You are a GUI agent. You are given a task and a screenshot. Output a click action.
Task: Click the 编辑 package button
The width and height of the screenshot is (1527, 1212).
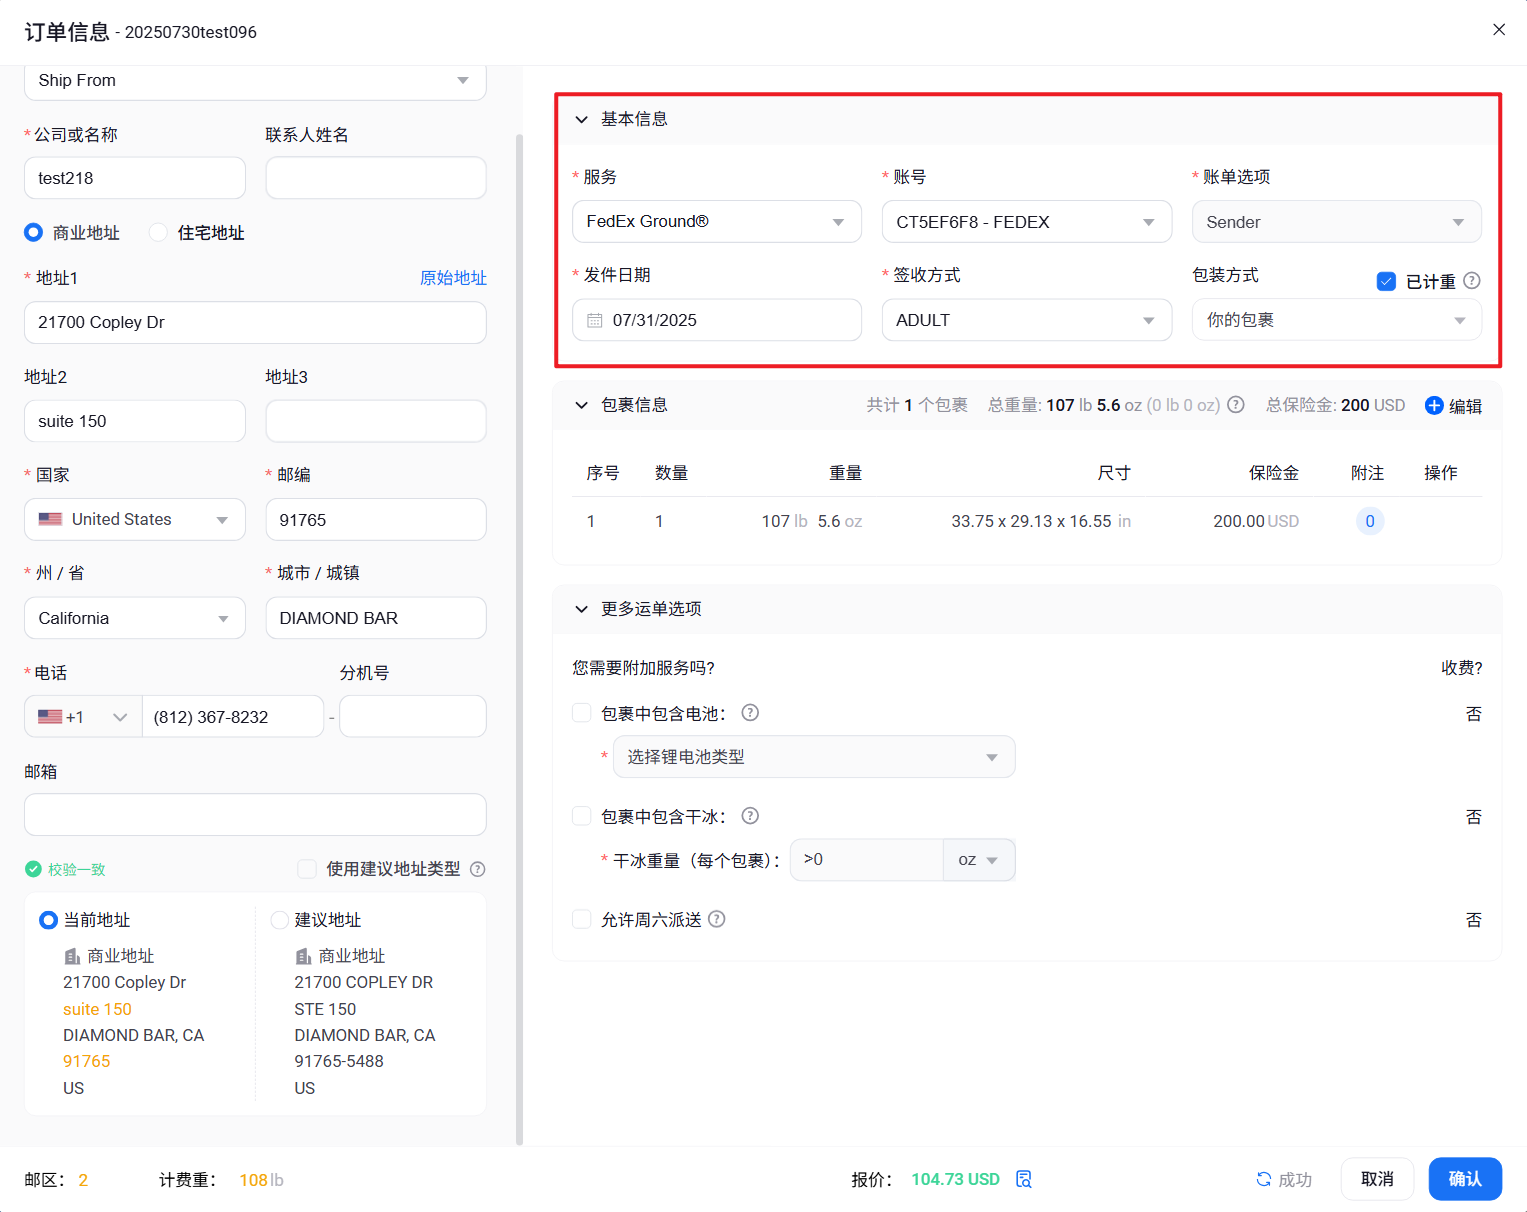[x=1454, y=405]
